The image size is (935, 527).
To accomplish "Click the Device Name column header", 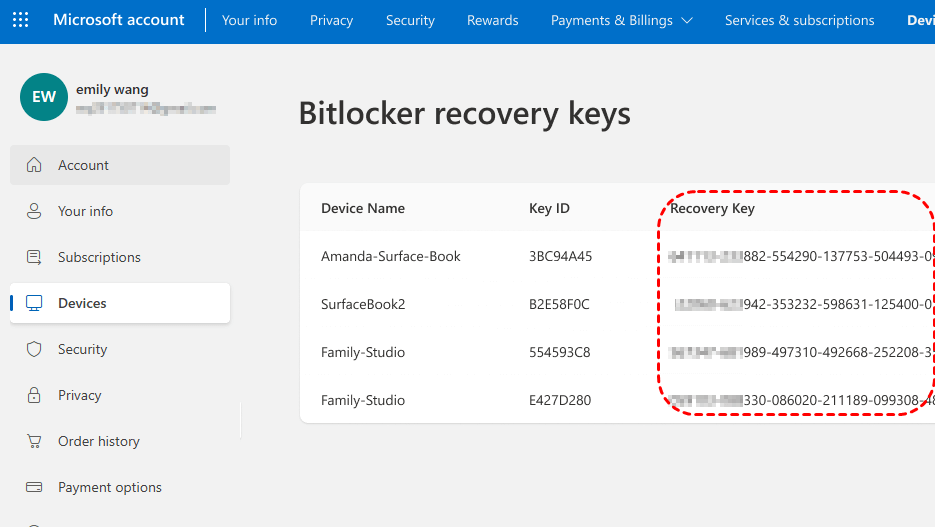I will click(x=363, y=208).
